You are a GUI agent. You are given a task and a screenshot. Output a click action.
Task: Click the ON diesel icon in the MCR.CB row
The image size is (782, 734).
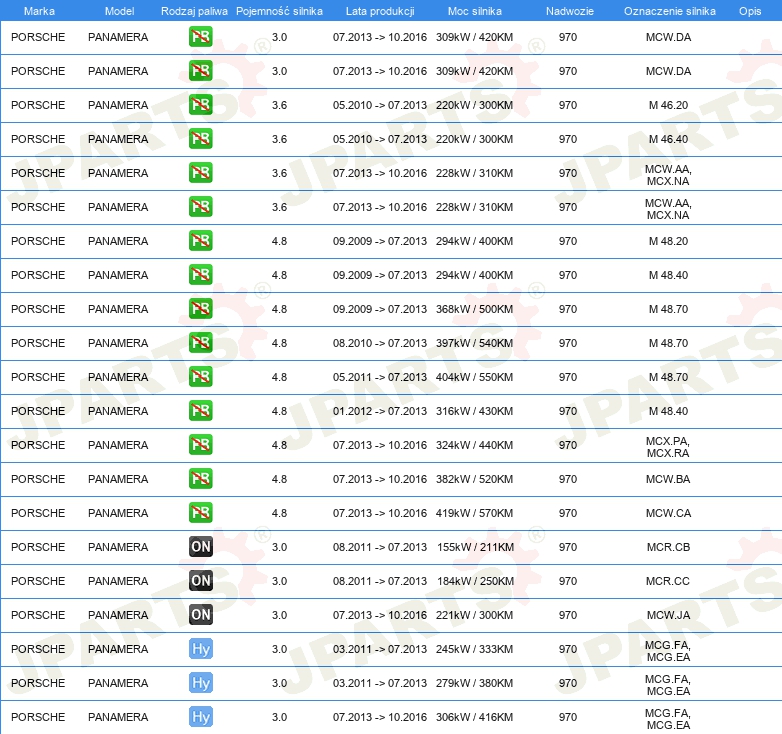tap(200, 547)
